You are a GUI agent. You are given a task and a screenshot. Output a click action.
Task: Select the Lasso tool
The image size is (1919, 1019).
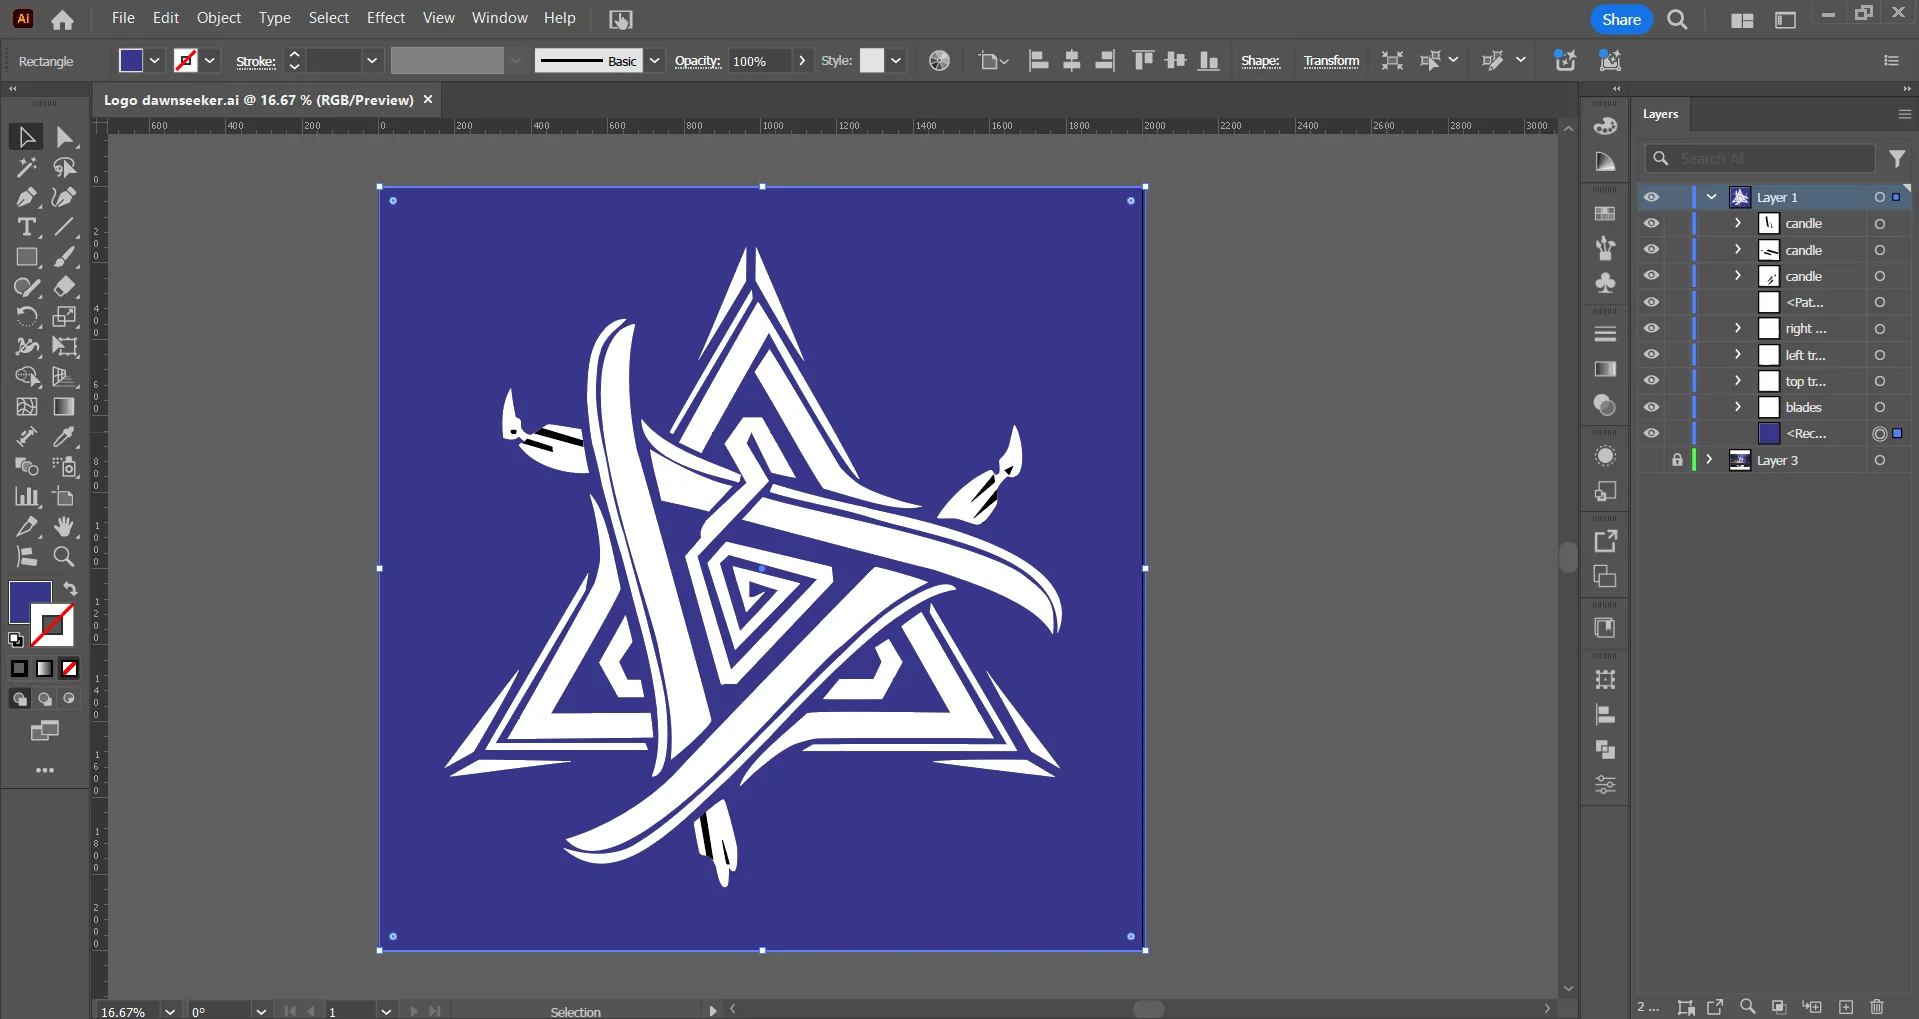pos(65,167)
